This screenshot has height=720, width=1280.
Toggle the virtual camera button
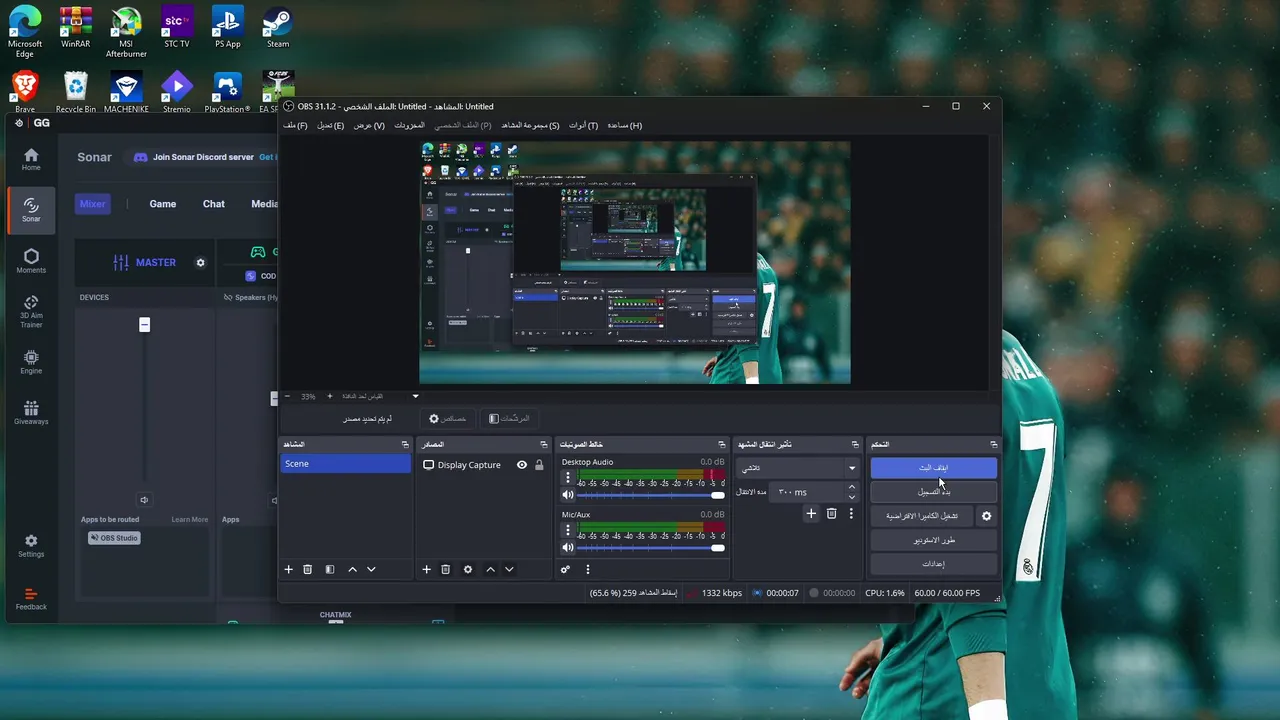tap(922, 516)
